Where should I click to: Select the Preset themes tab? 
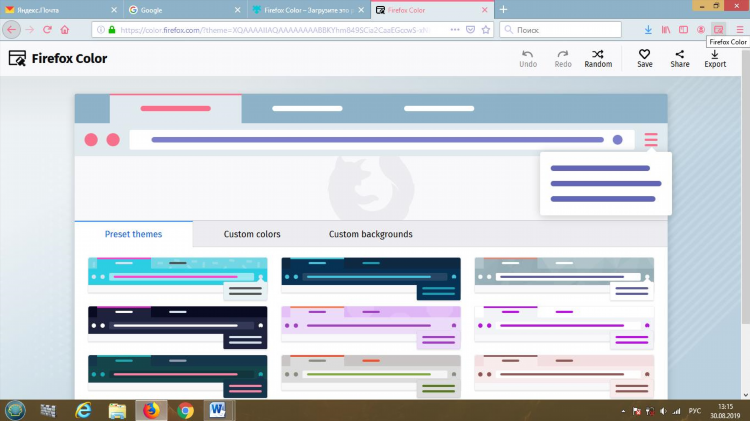(133, 234)
